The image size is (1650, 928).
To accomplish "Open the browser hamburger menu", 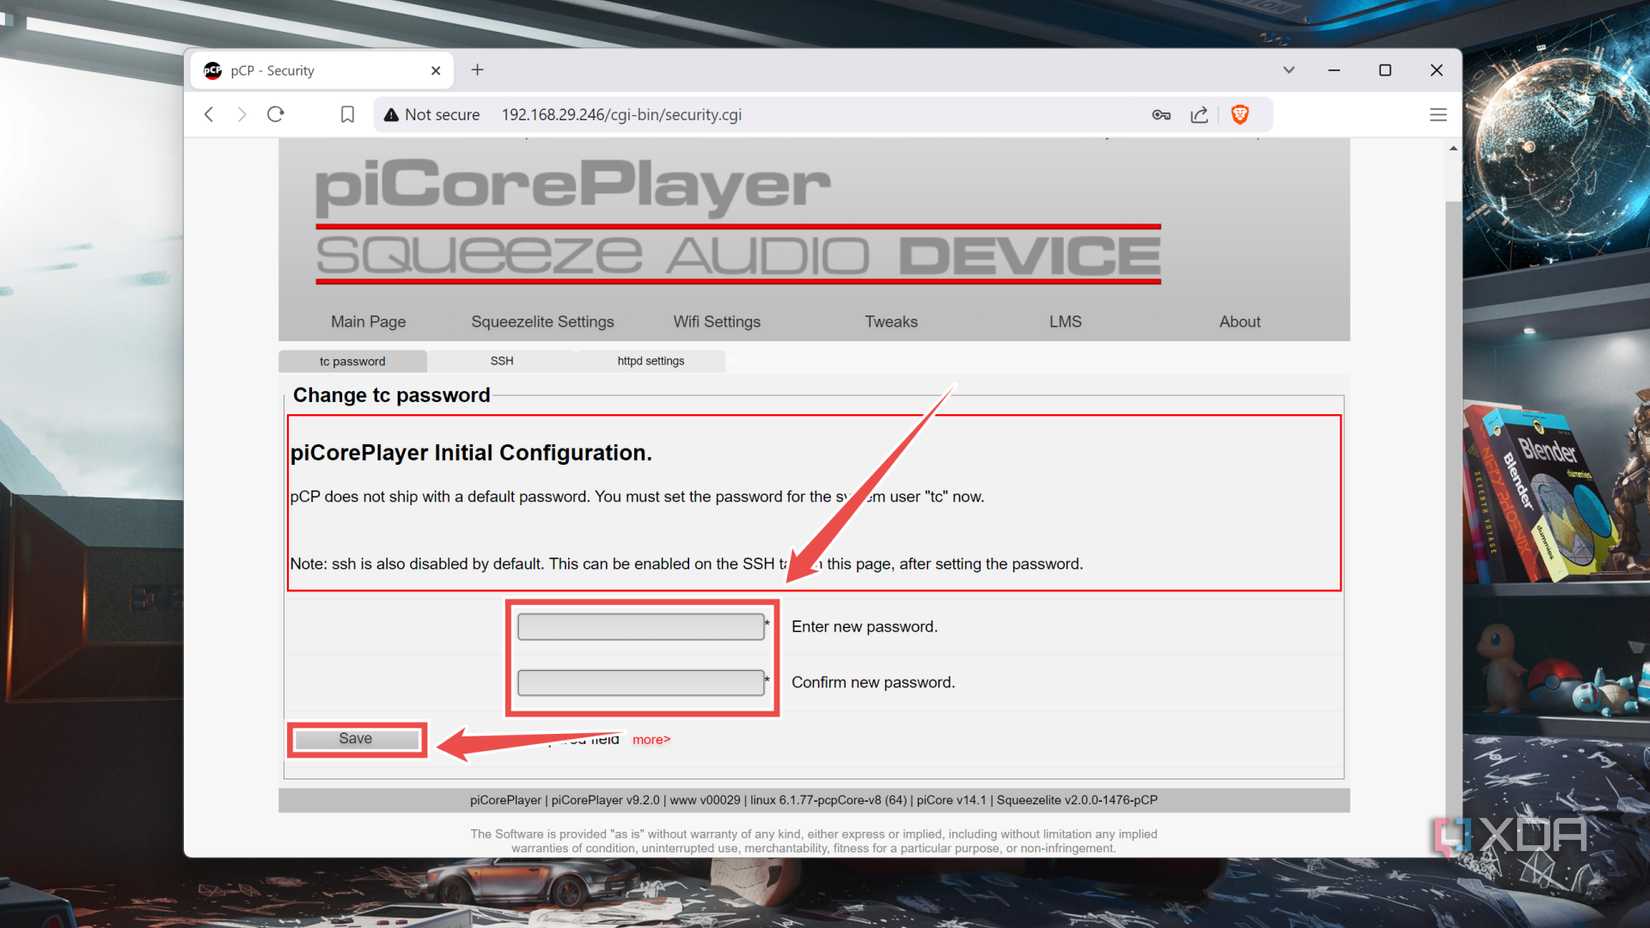I will (x=1438, y=114).
